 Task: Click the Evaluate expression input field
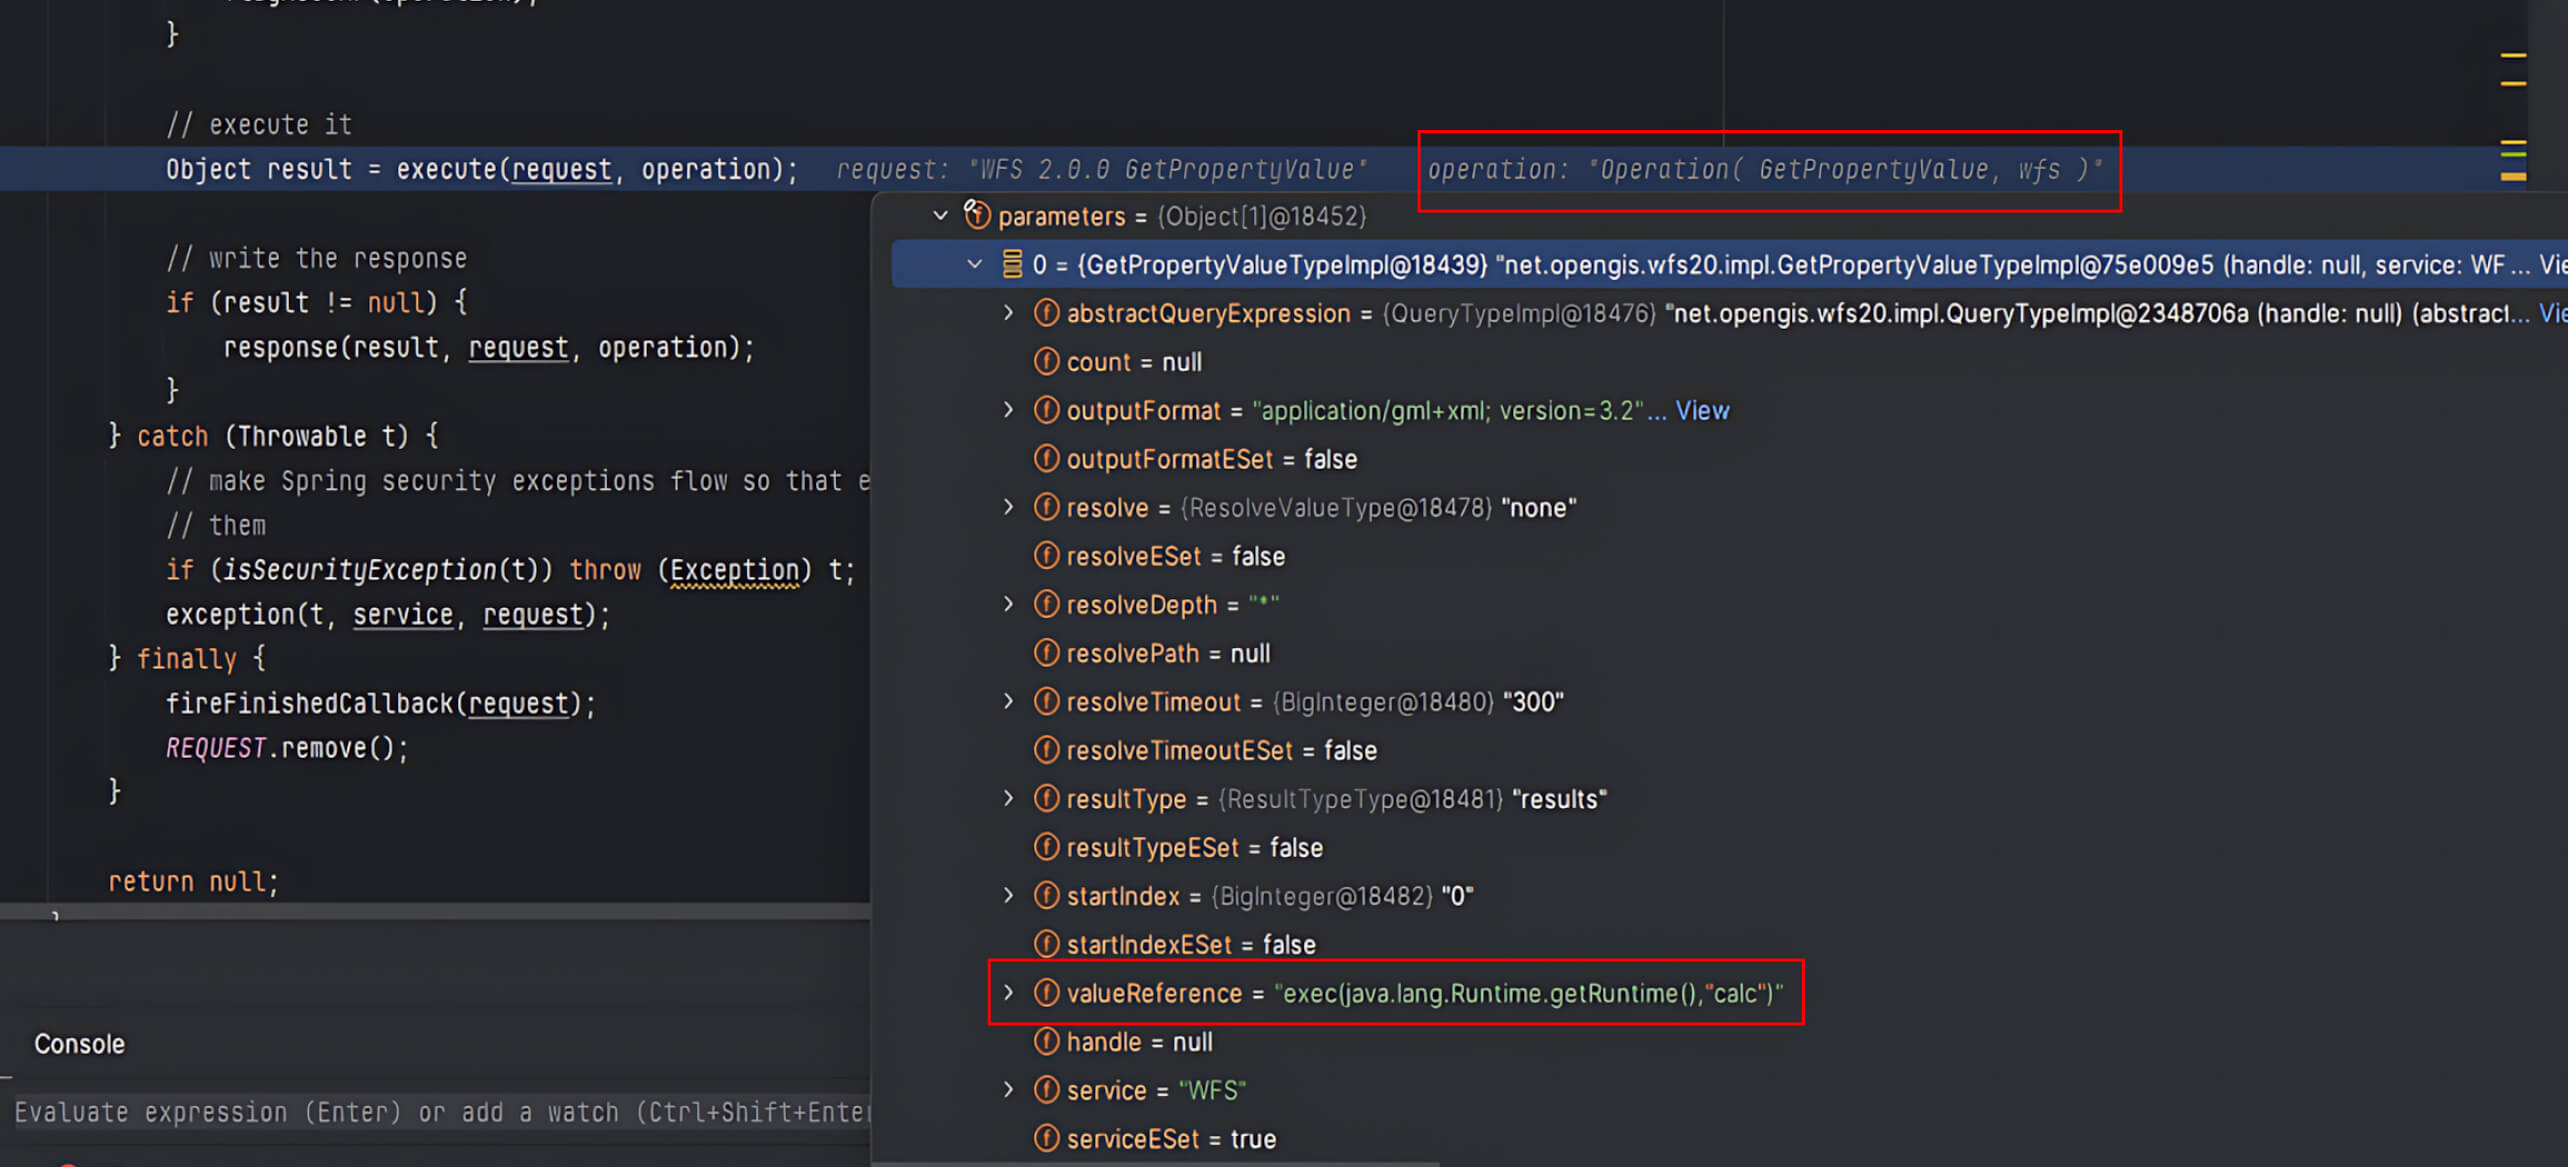(430, 1112)
